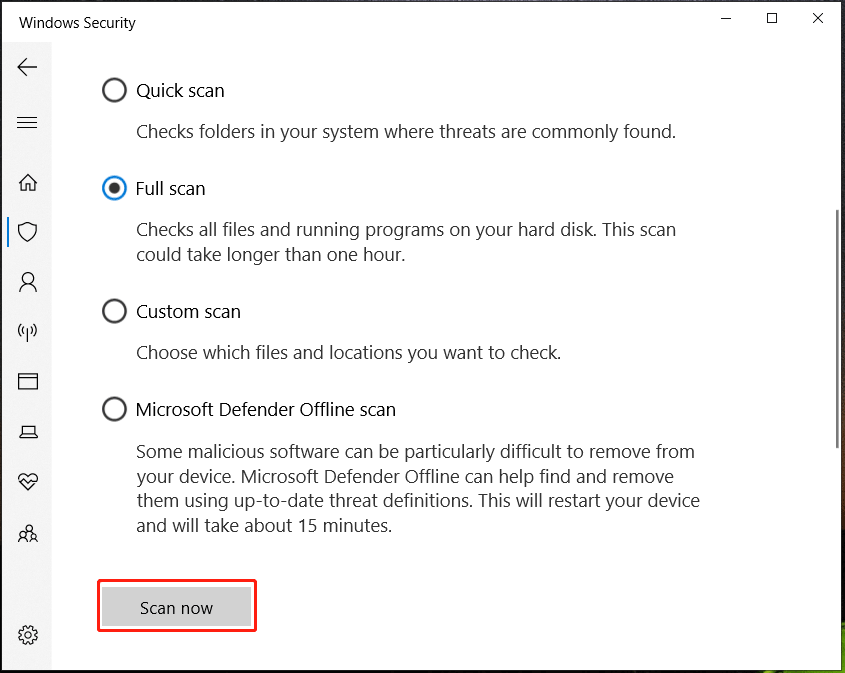The height and width of the screenshot is (673, 845).
Task: Close the Windows Security window
Action: [817, 19]
